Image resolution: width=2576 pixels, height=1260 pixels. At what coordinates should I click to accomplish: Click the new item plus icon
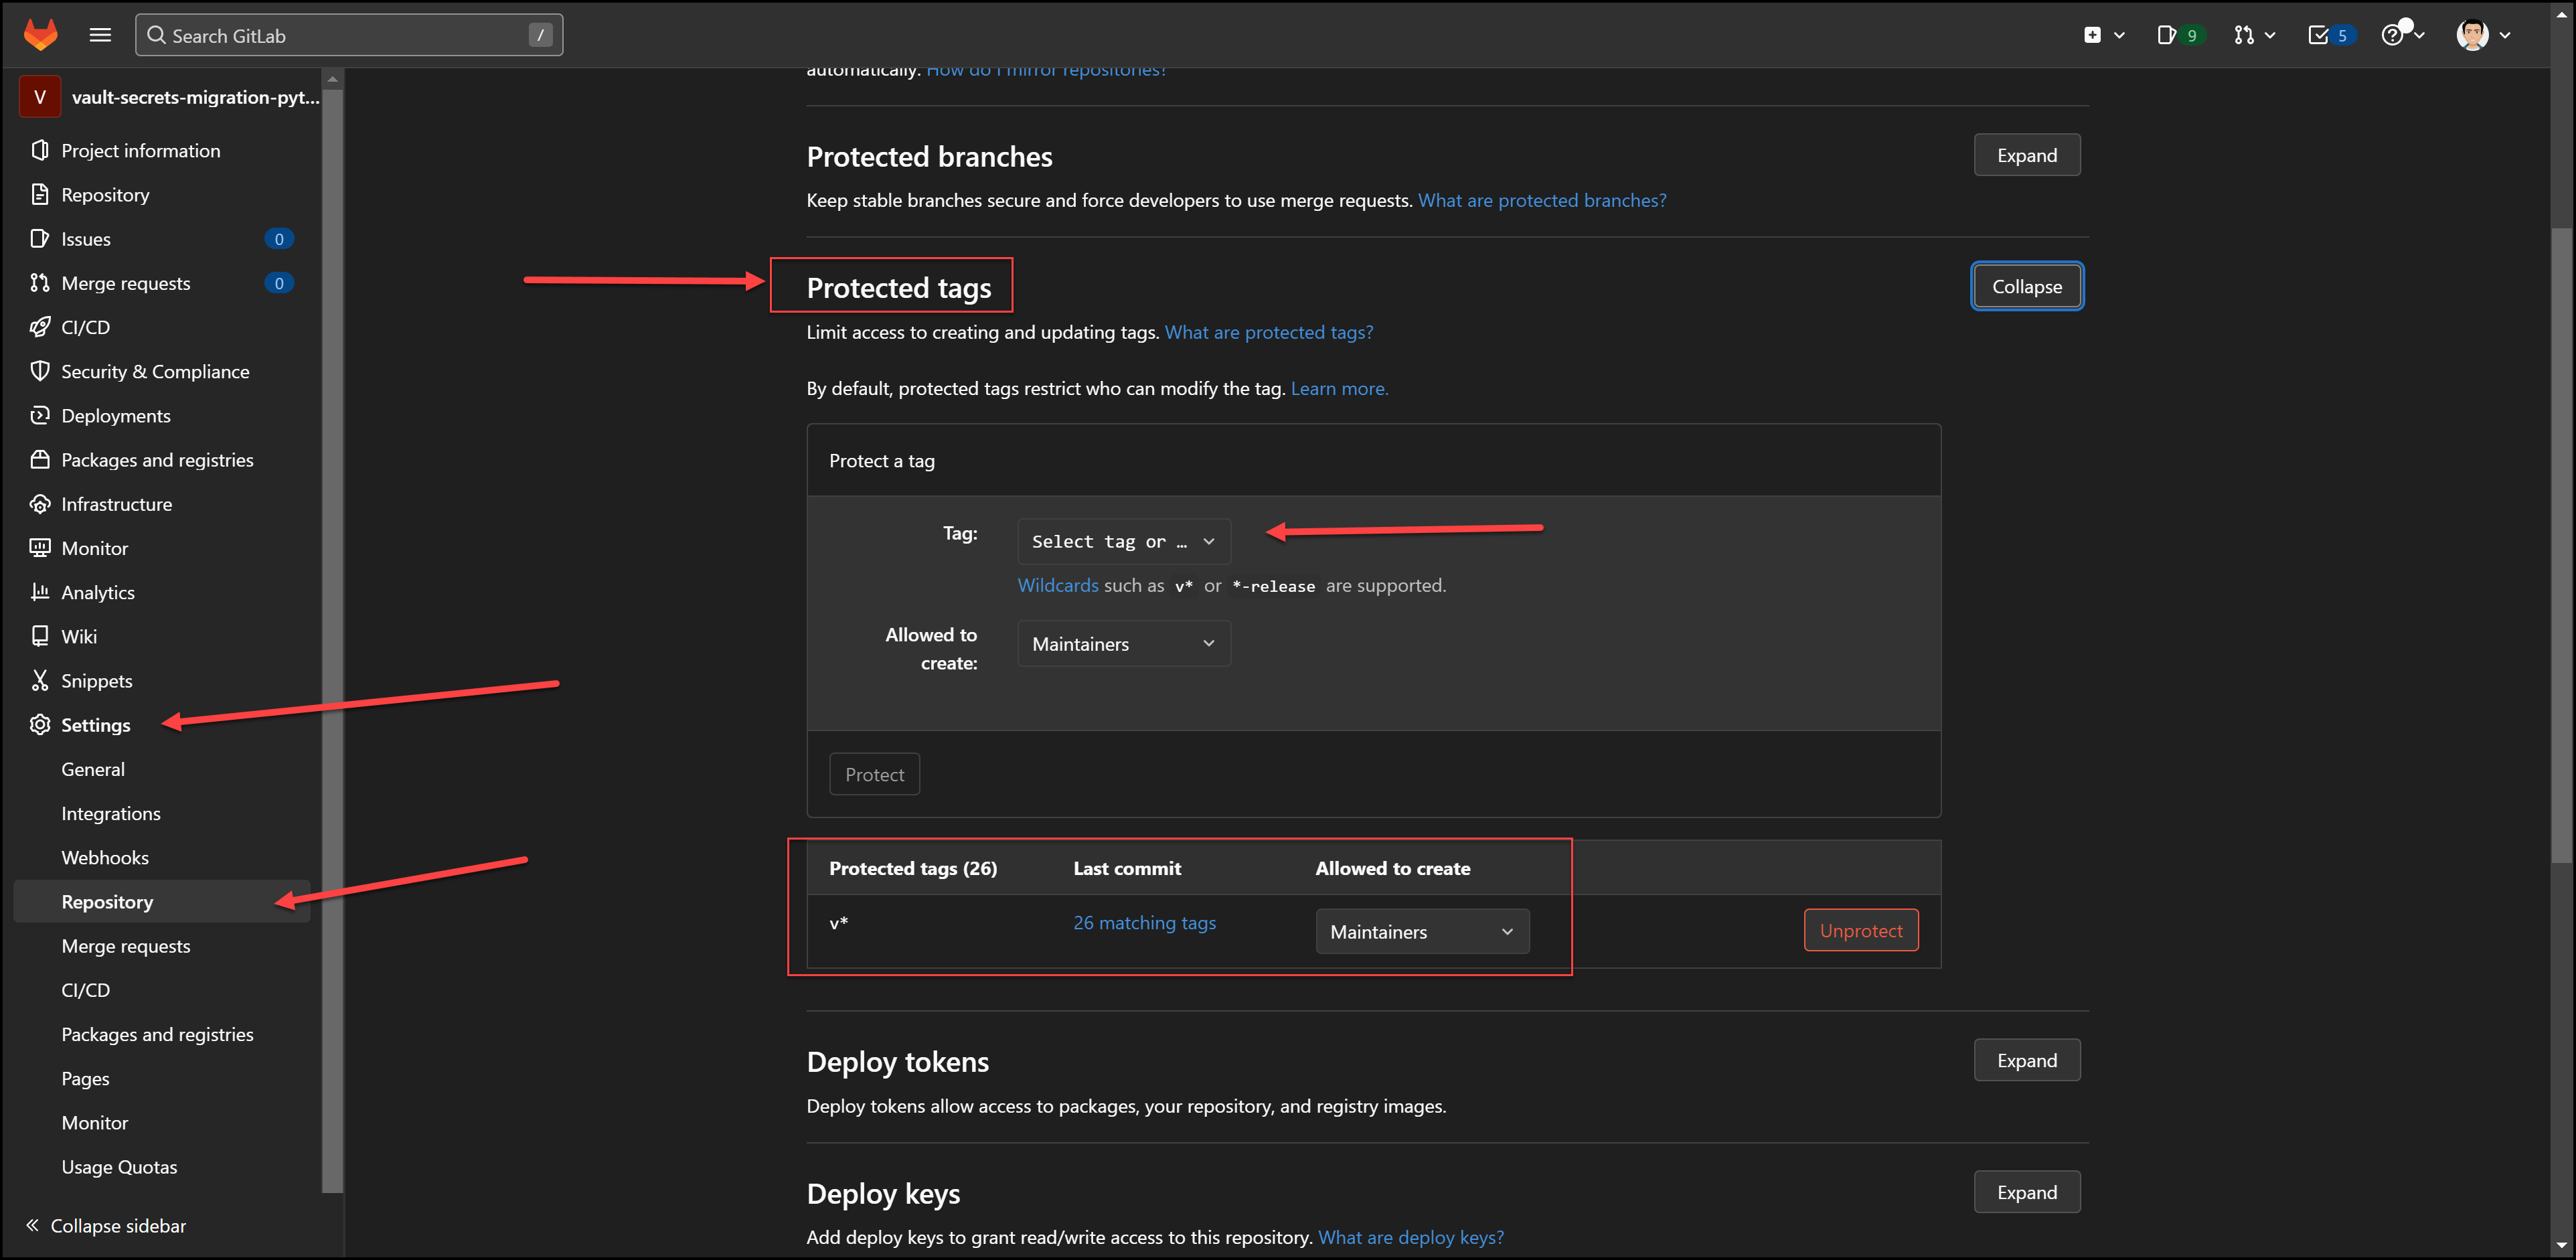[2094, 34]
